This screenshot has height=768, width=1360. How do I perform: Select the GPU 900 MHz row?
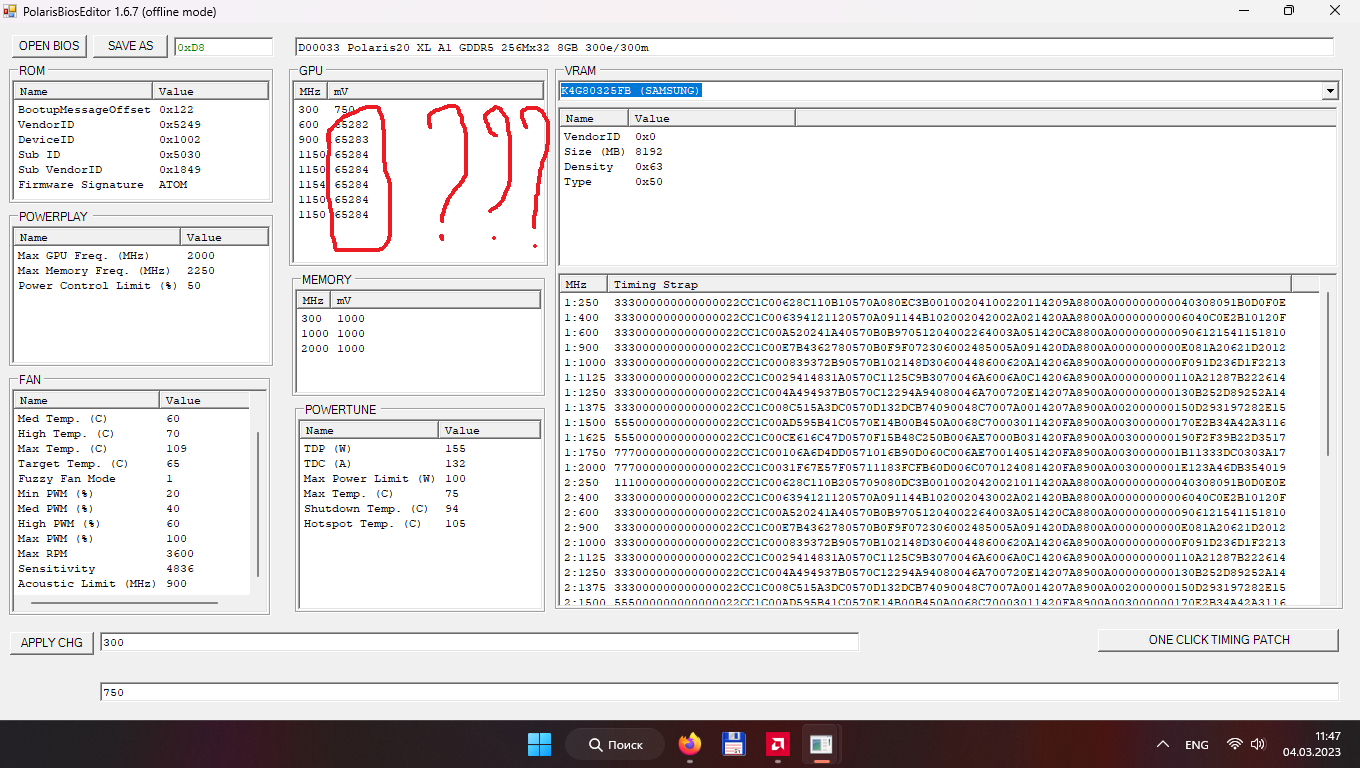click(420, 140)
